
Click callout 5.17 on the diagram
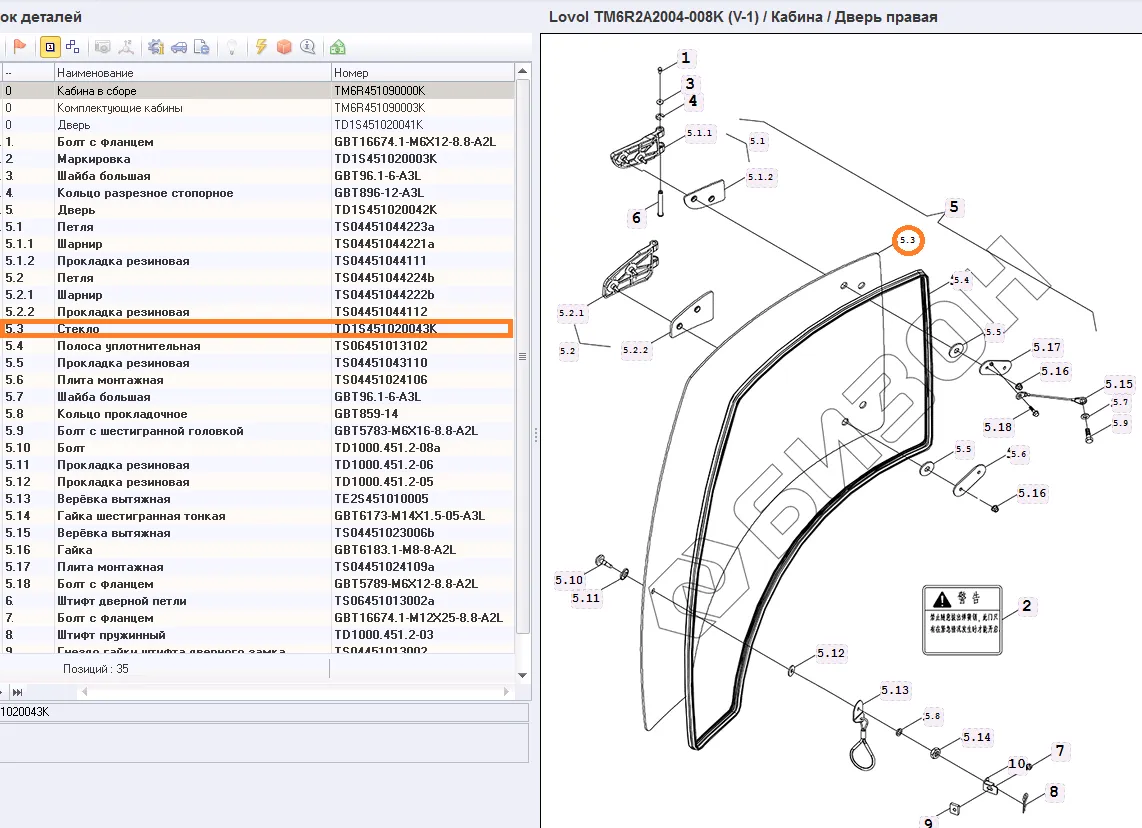point(1047,348)
